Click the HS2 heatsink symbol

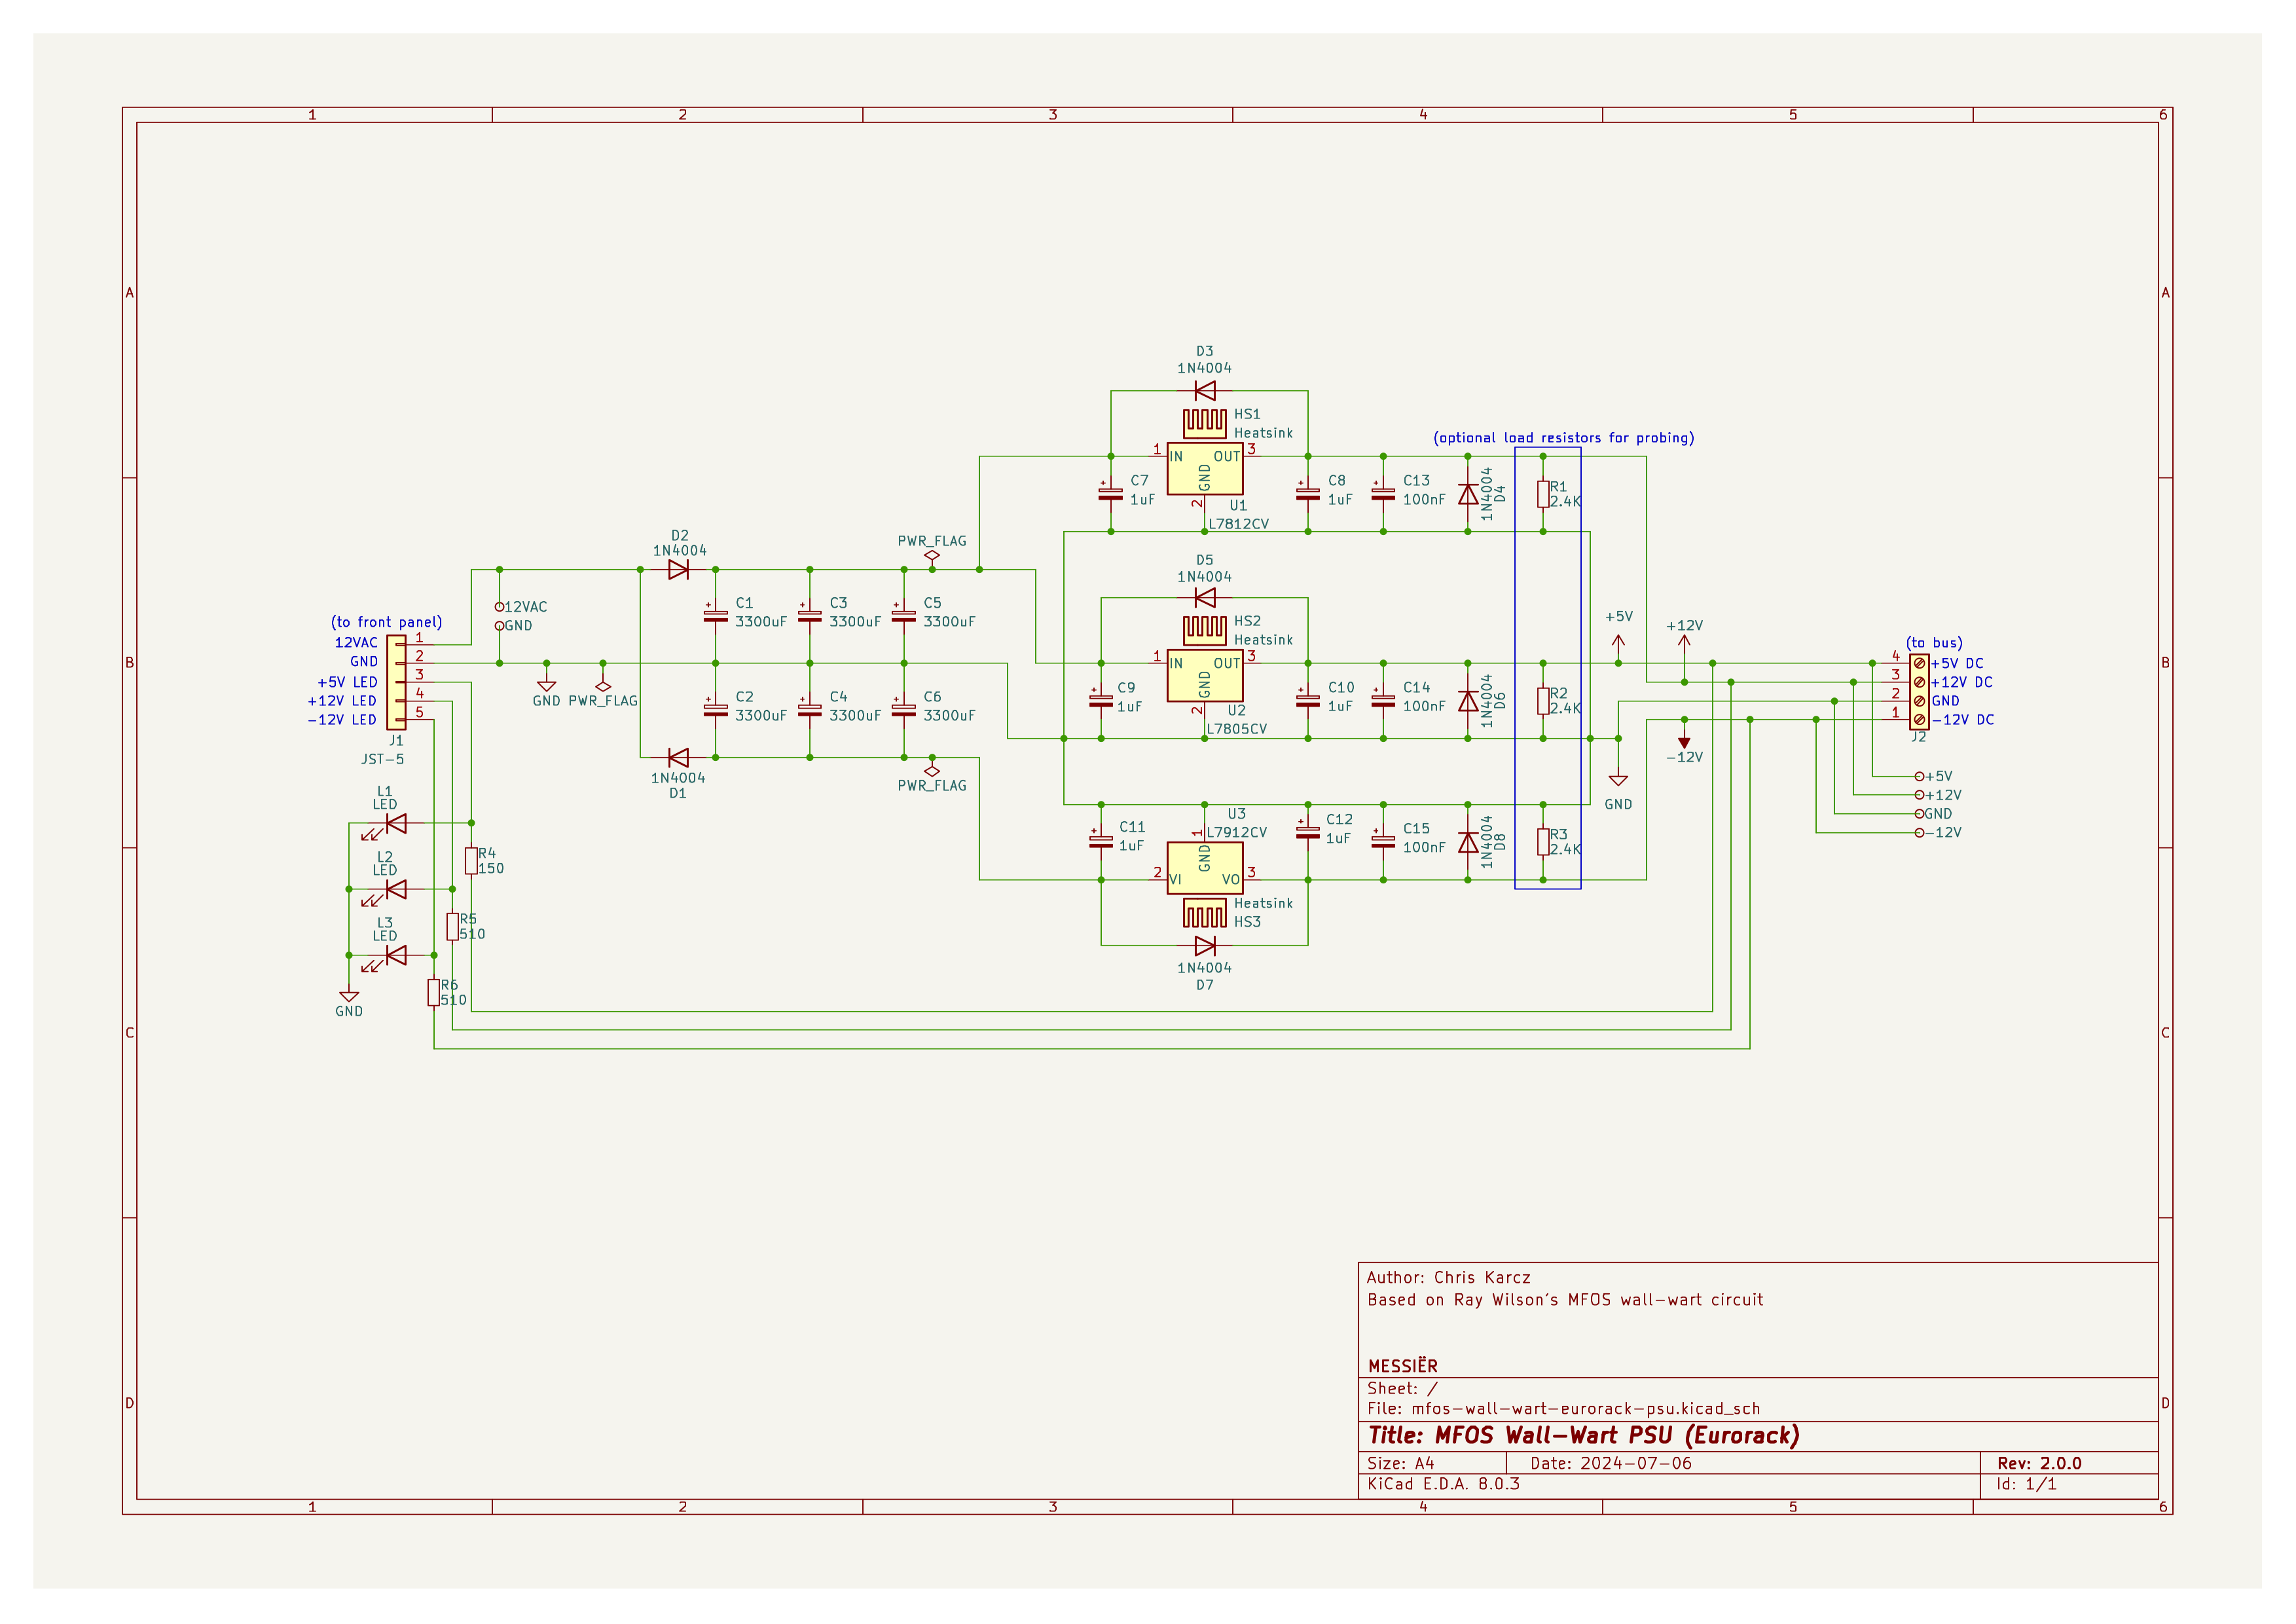tap(1205, 630)
